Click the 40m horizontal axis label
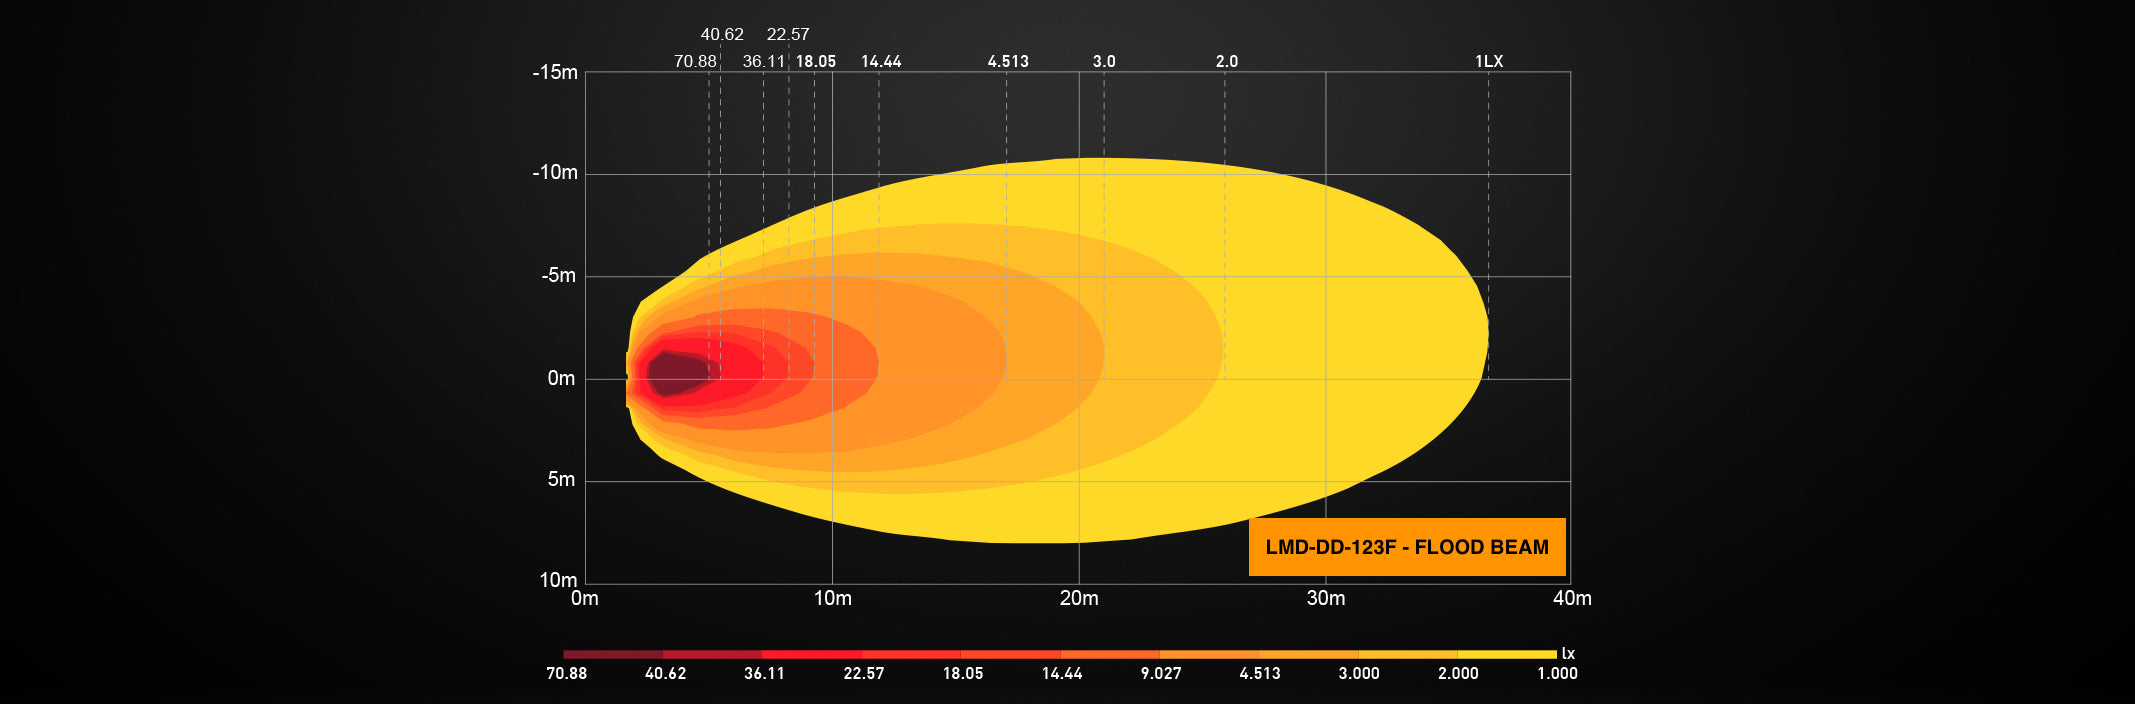Image resolution: width=2135 pixels, height=704 pixels. [x=1571, y=598]
